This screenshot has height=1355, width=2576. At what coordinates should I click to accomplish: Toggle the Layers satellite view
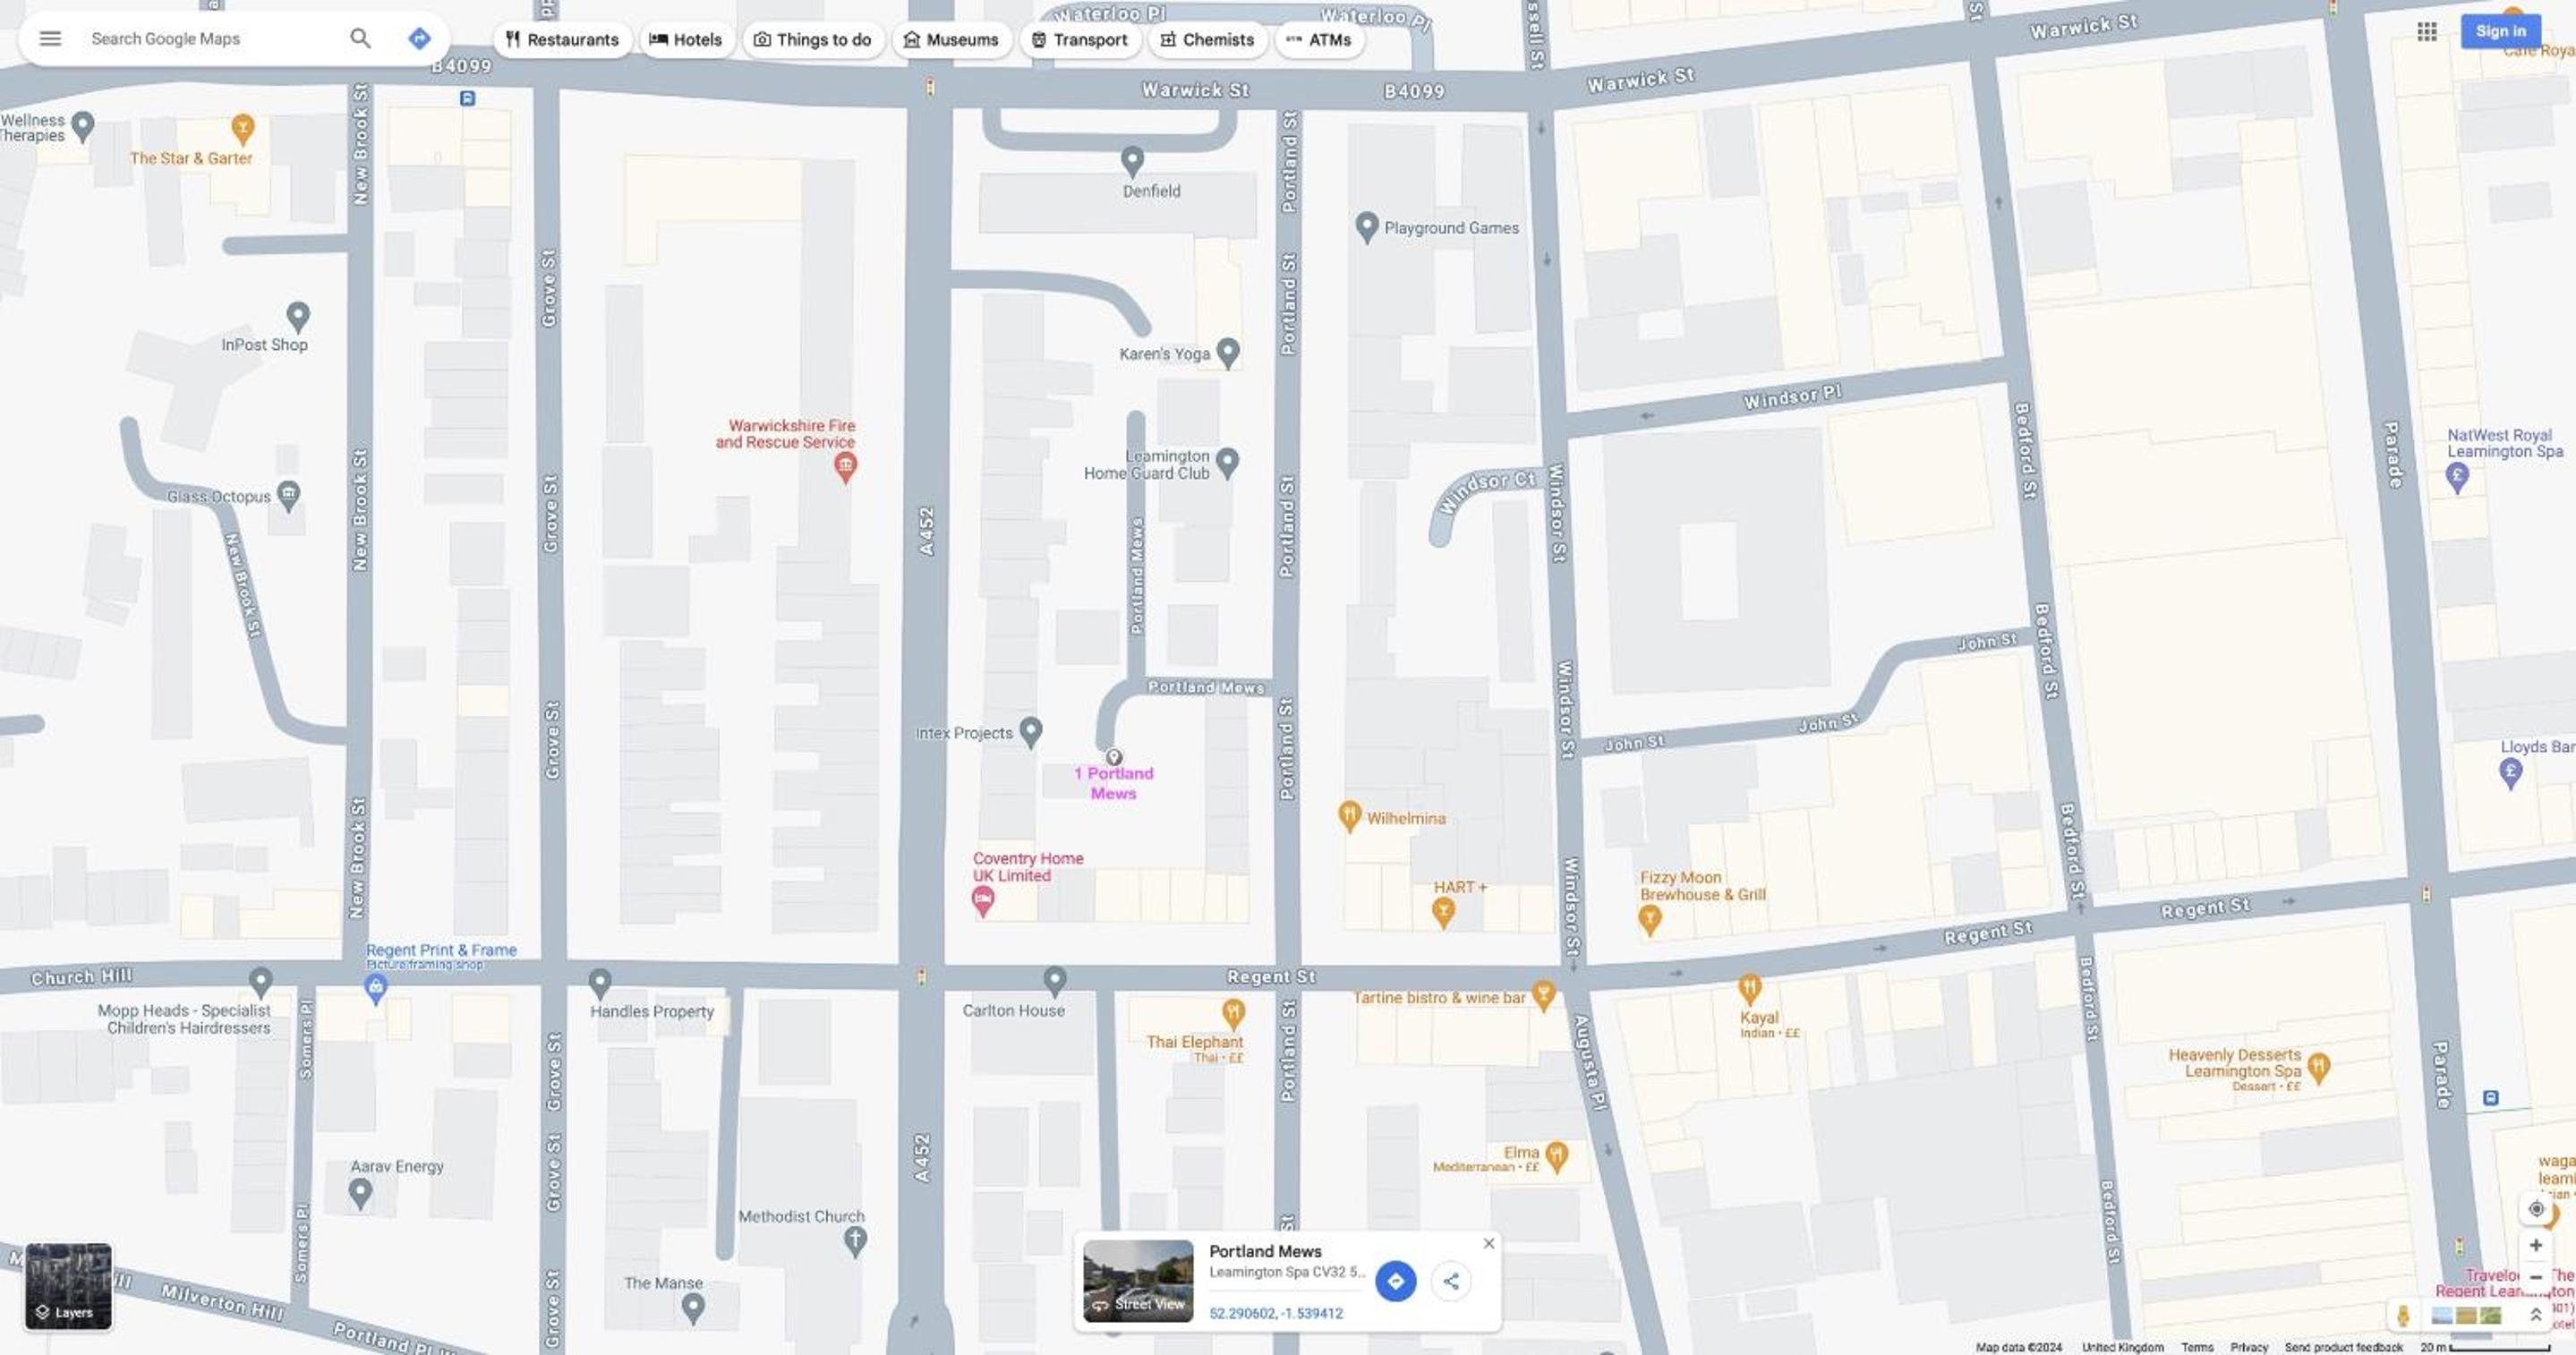(68, 1287)
